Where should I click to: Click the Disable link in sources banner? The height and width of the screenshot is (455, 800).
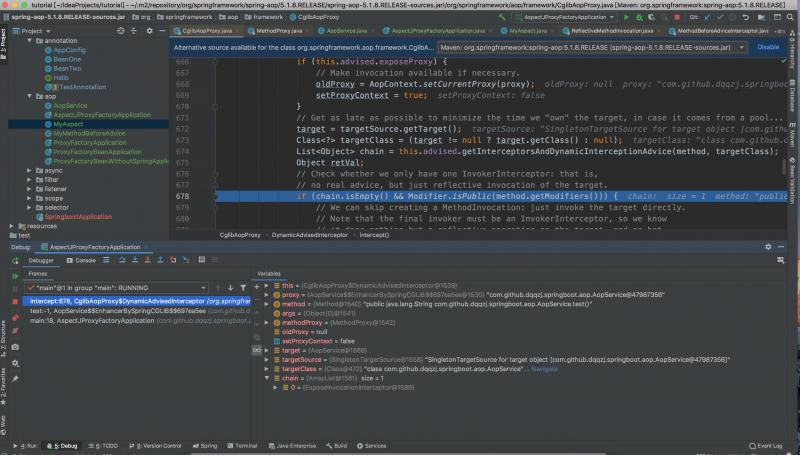767,47
